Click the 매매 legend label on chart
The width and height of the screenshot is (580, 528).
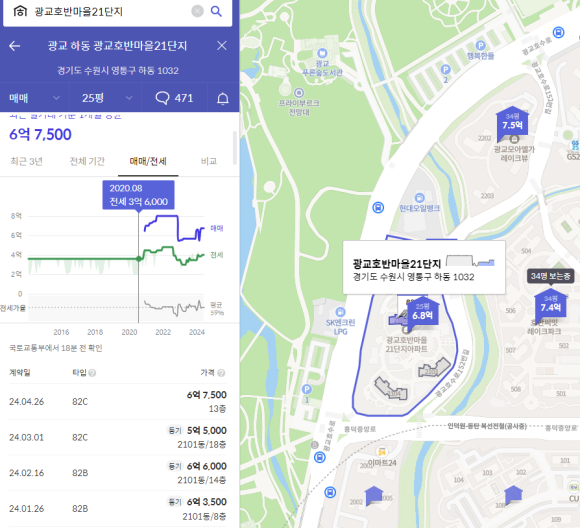[217, 228]
